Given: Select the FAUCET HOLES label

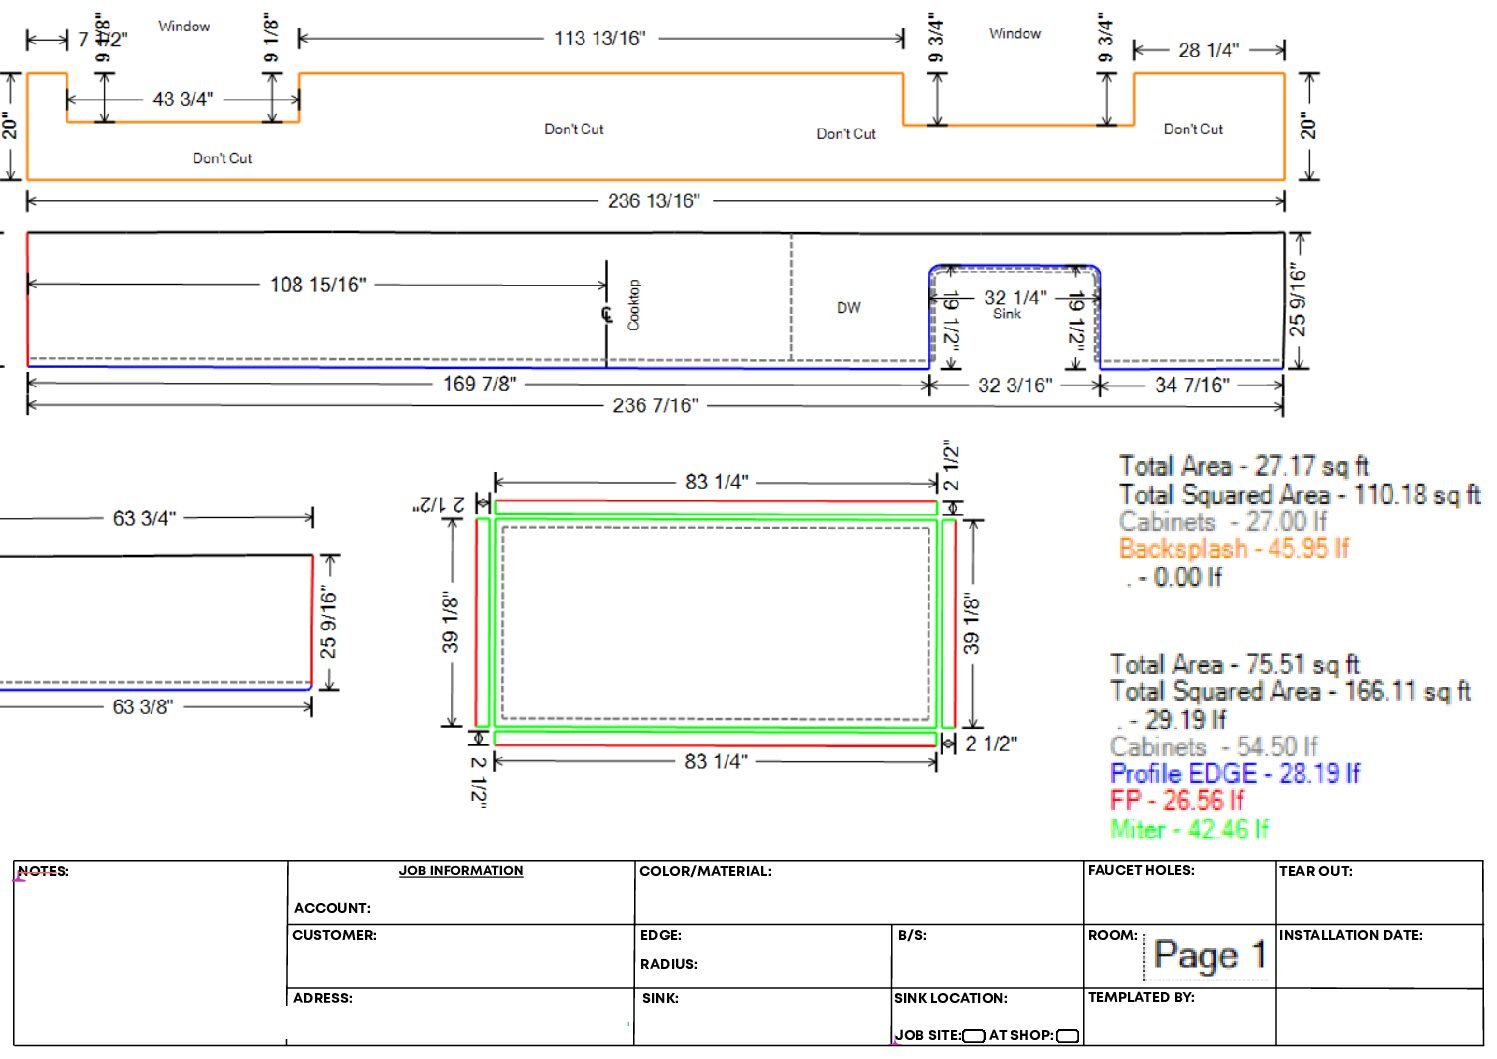Looking at the screenshot, I should (x=1141, y=870).
